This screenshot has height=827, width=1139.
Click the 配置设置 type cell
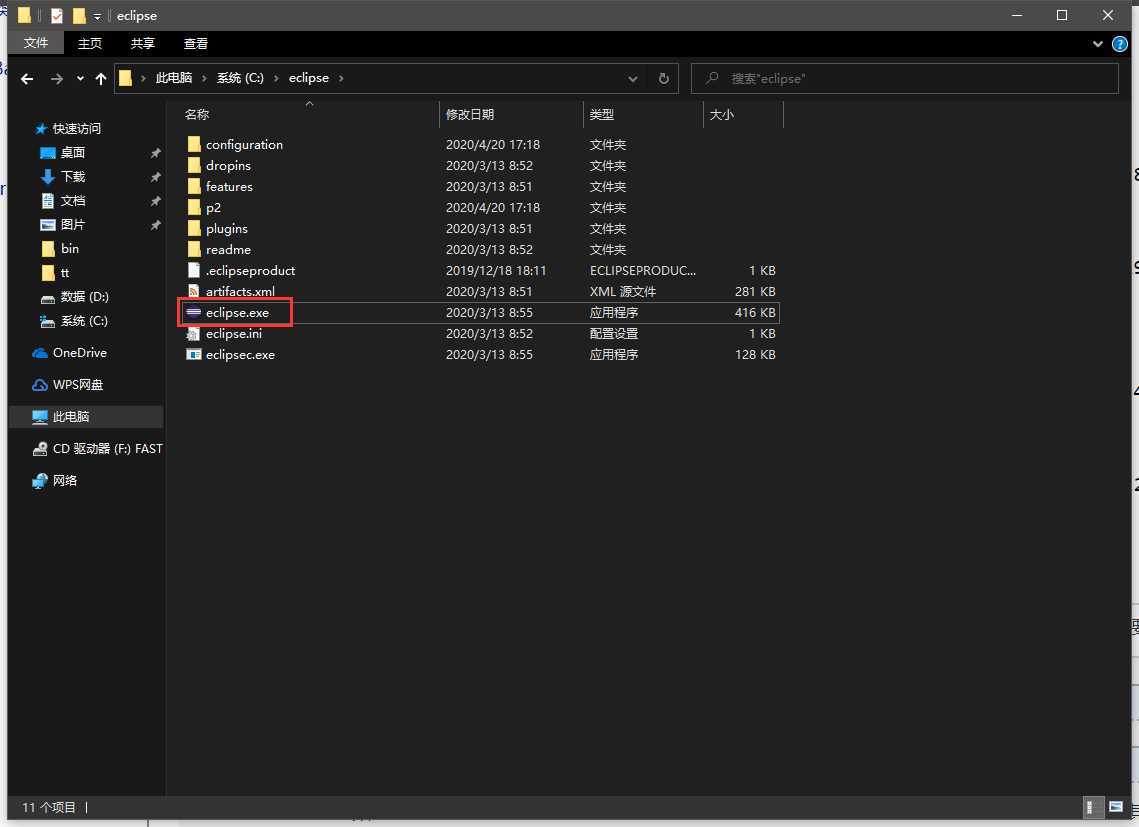(614, 334)
